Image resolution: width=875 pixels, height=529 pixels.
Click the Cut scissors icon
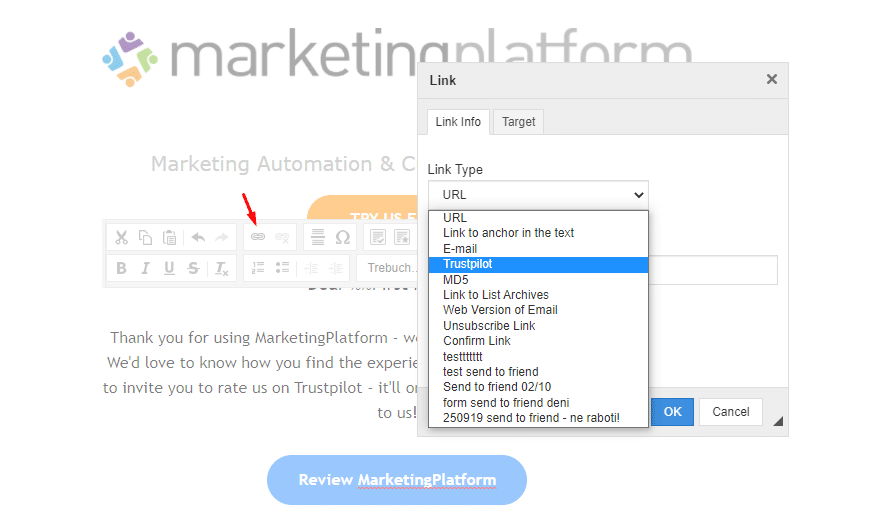(121, 238)
